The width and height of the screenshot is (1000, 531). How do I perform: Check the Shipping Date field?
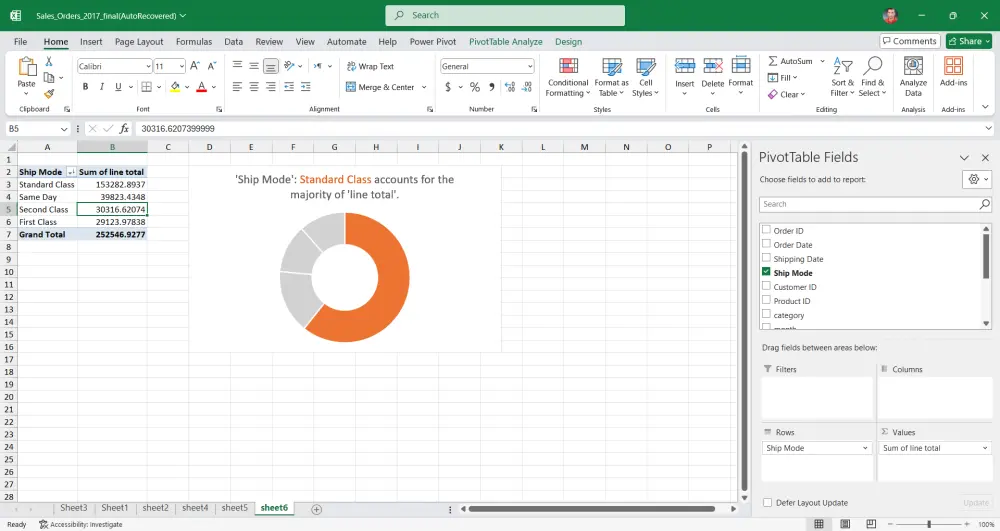coord(766,258)
